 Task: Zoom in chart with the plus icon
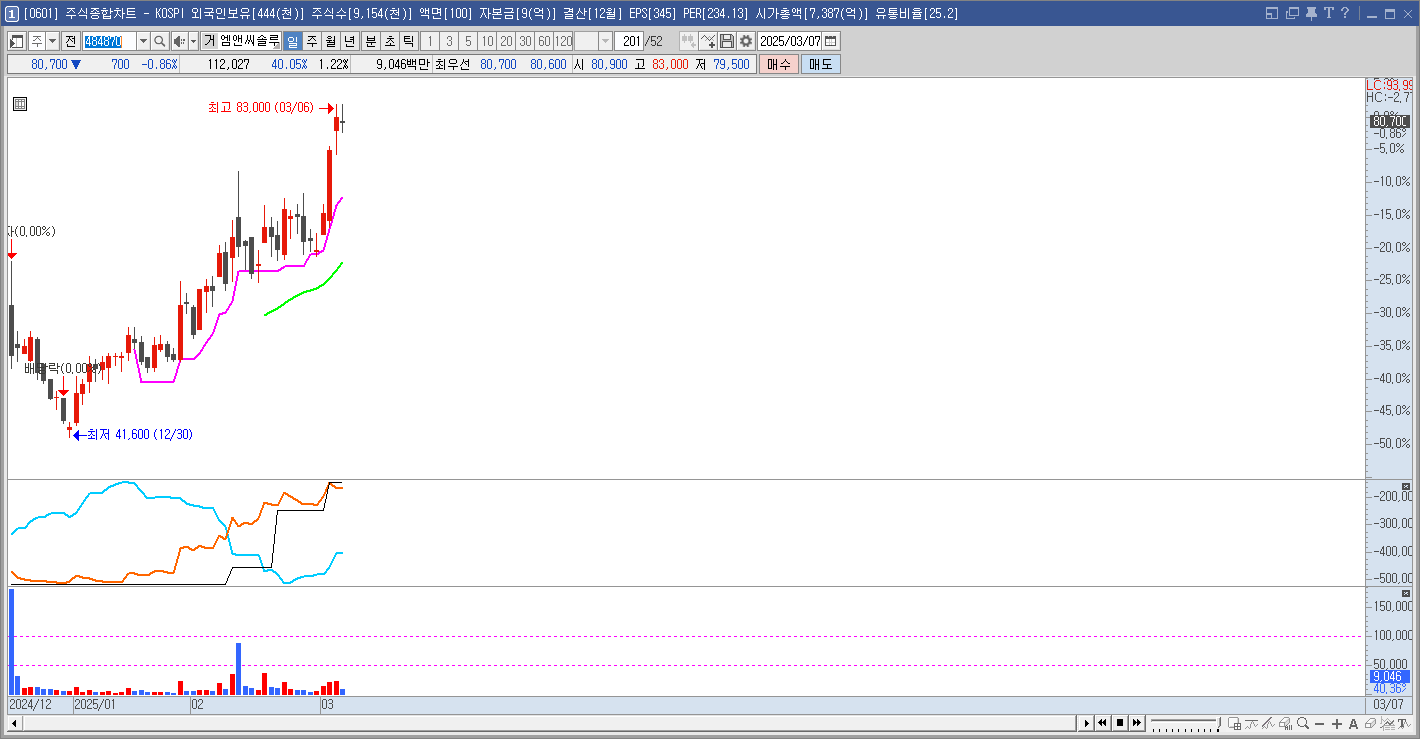tap(1337, 723)
